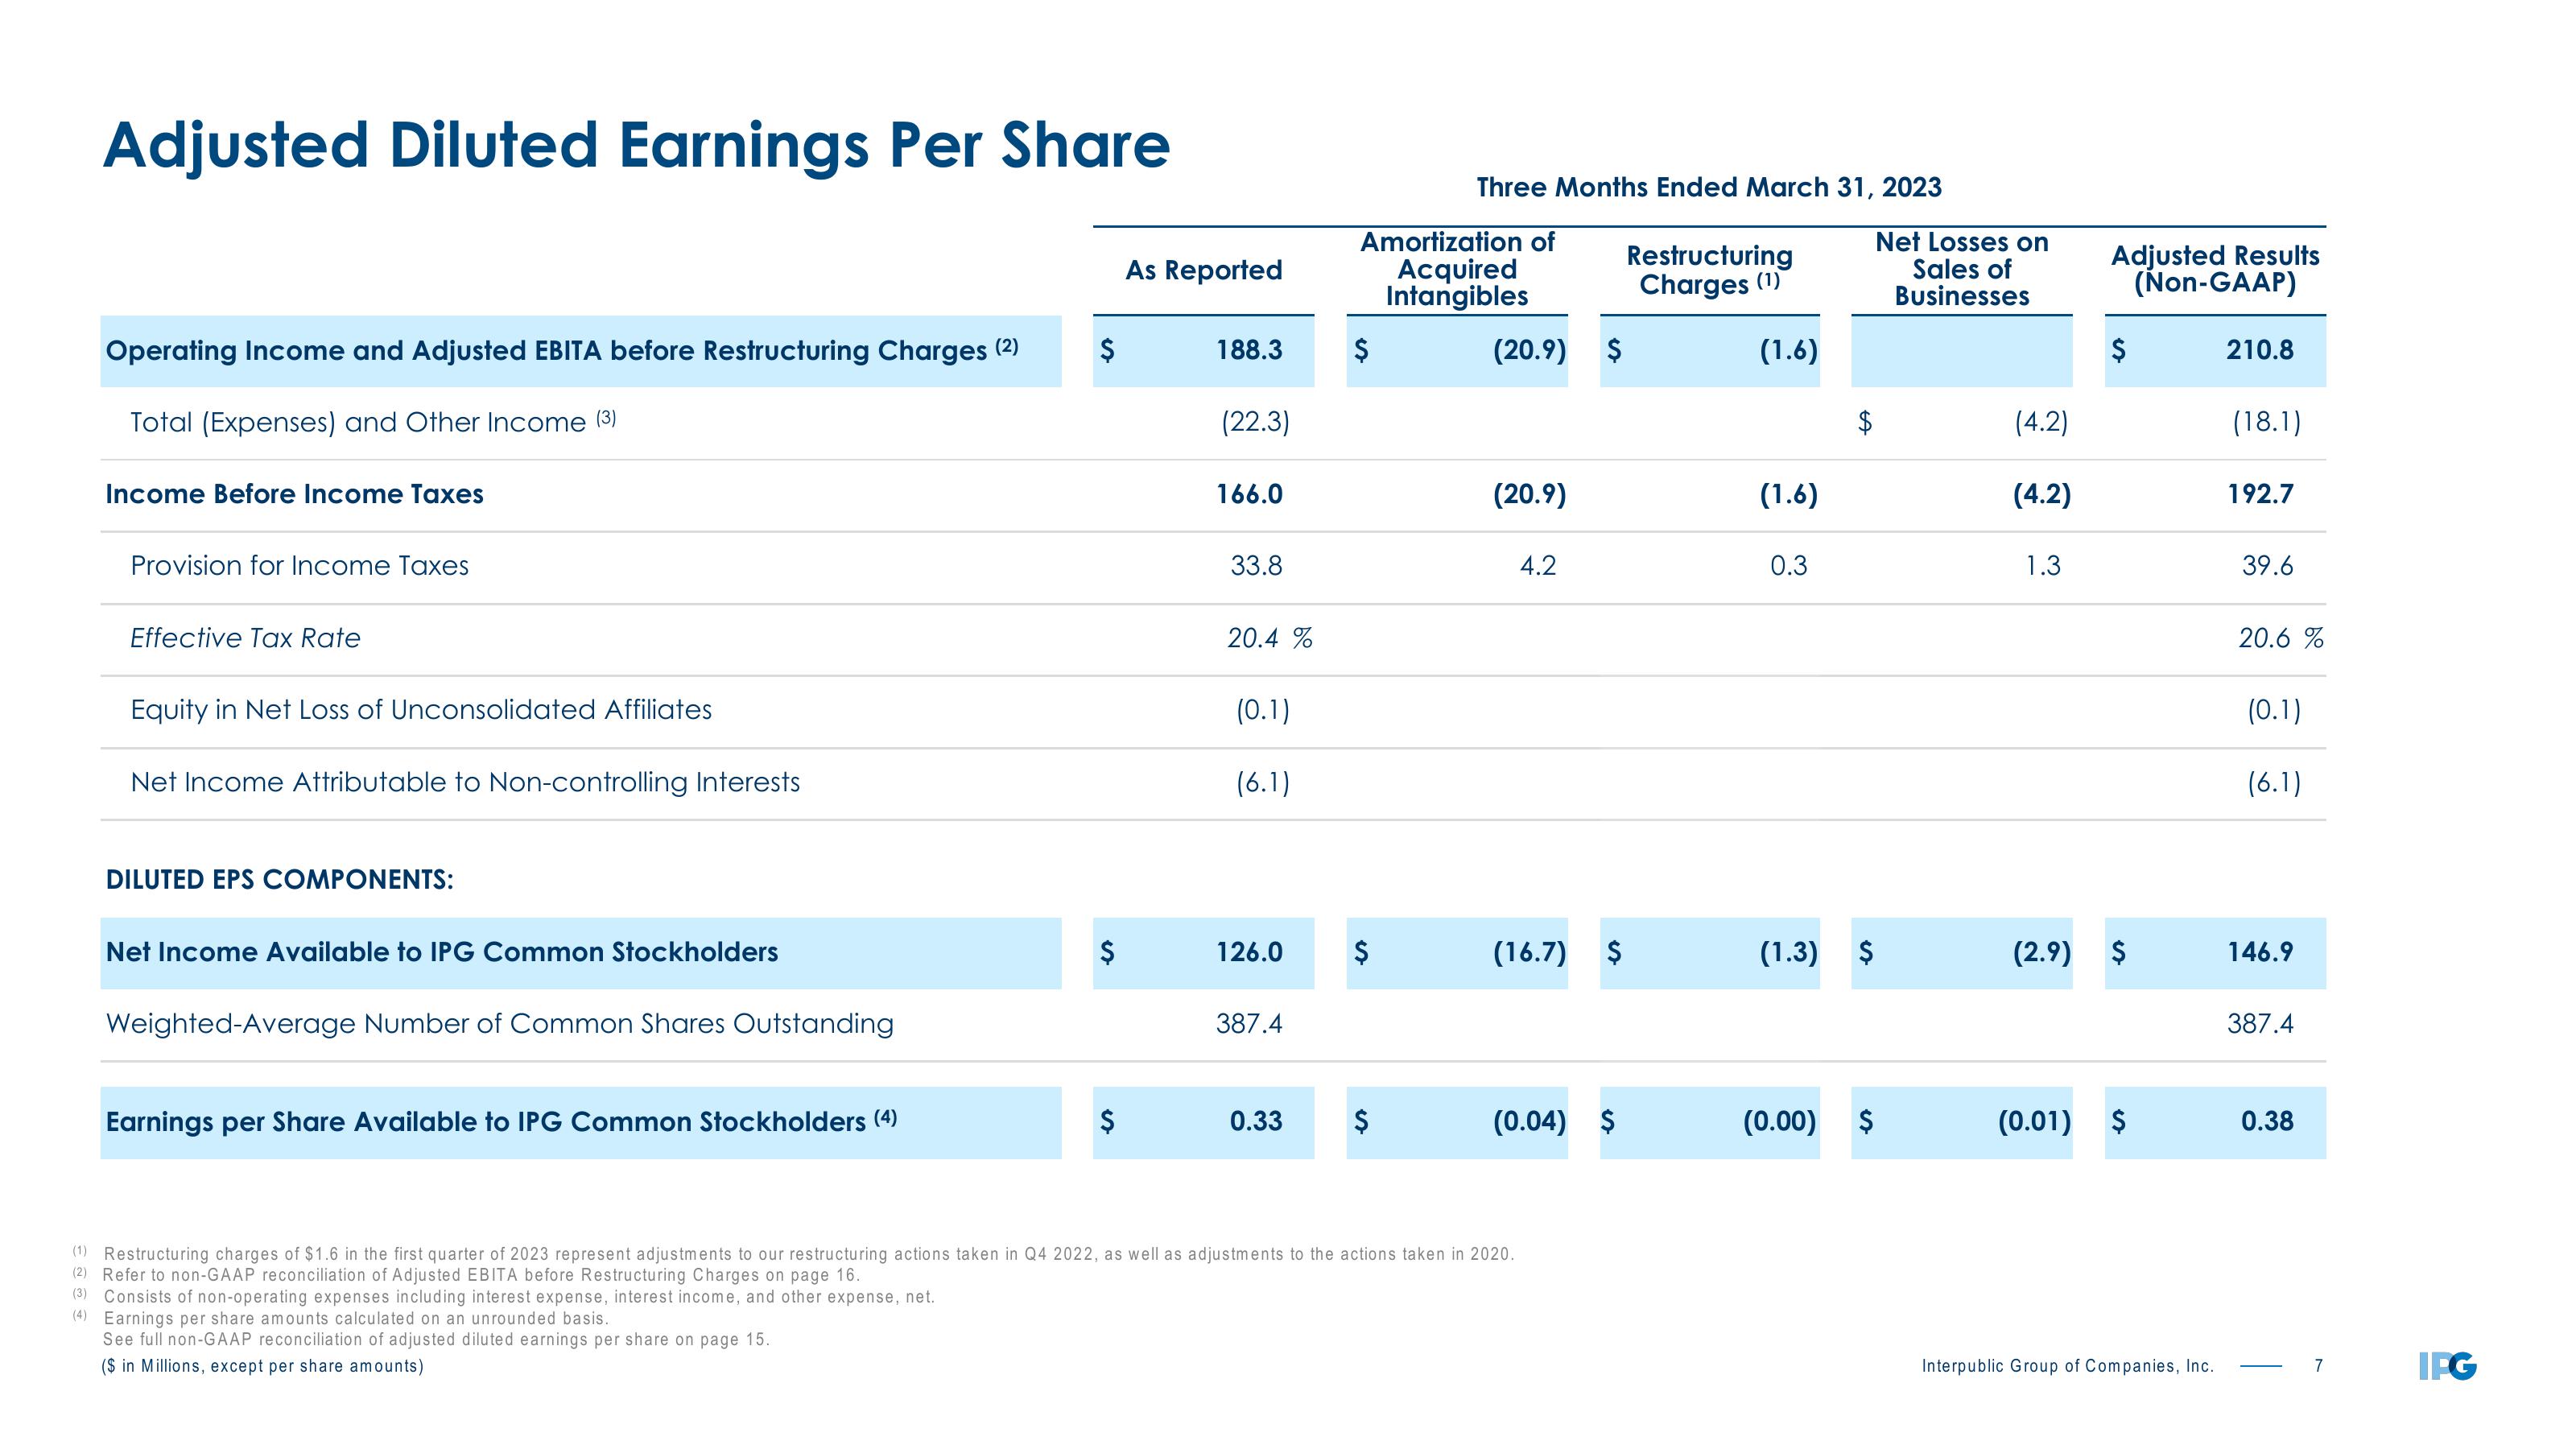Click the reported net income 126.0
Screen dimensions: 2576x1449
[1249, 952]
